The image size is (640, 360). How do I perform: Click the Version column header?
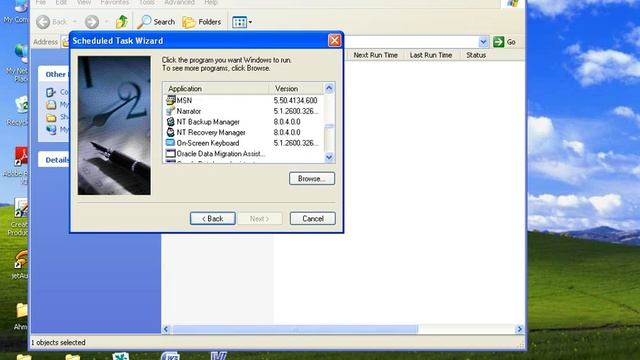[296, 89]
